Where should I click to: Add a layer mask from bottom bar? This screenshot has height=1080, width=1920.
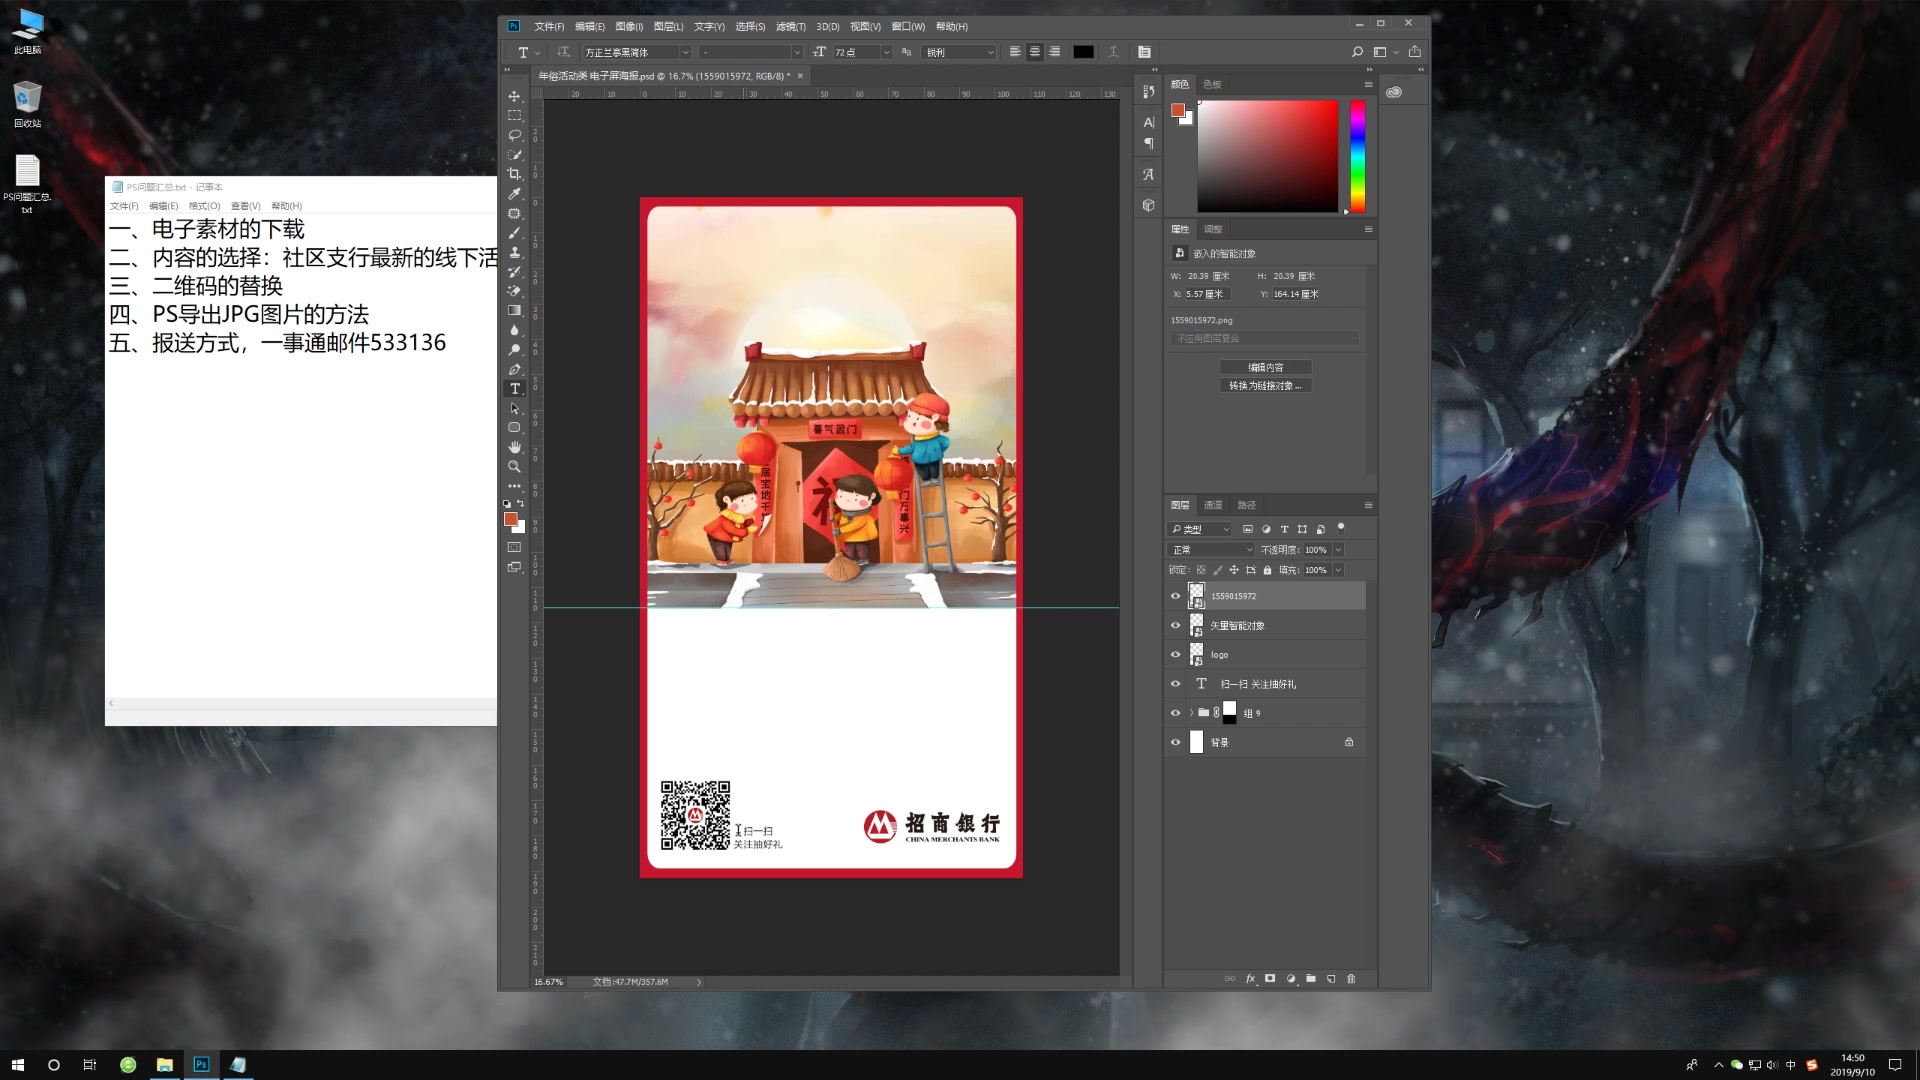click(x=1270, y=979)
